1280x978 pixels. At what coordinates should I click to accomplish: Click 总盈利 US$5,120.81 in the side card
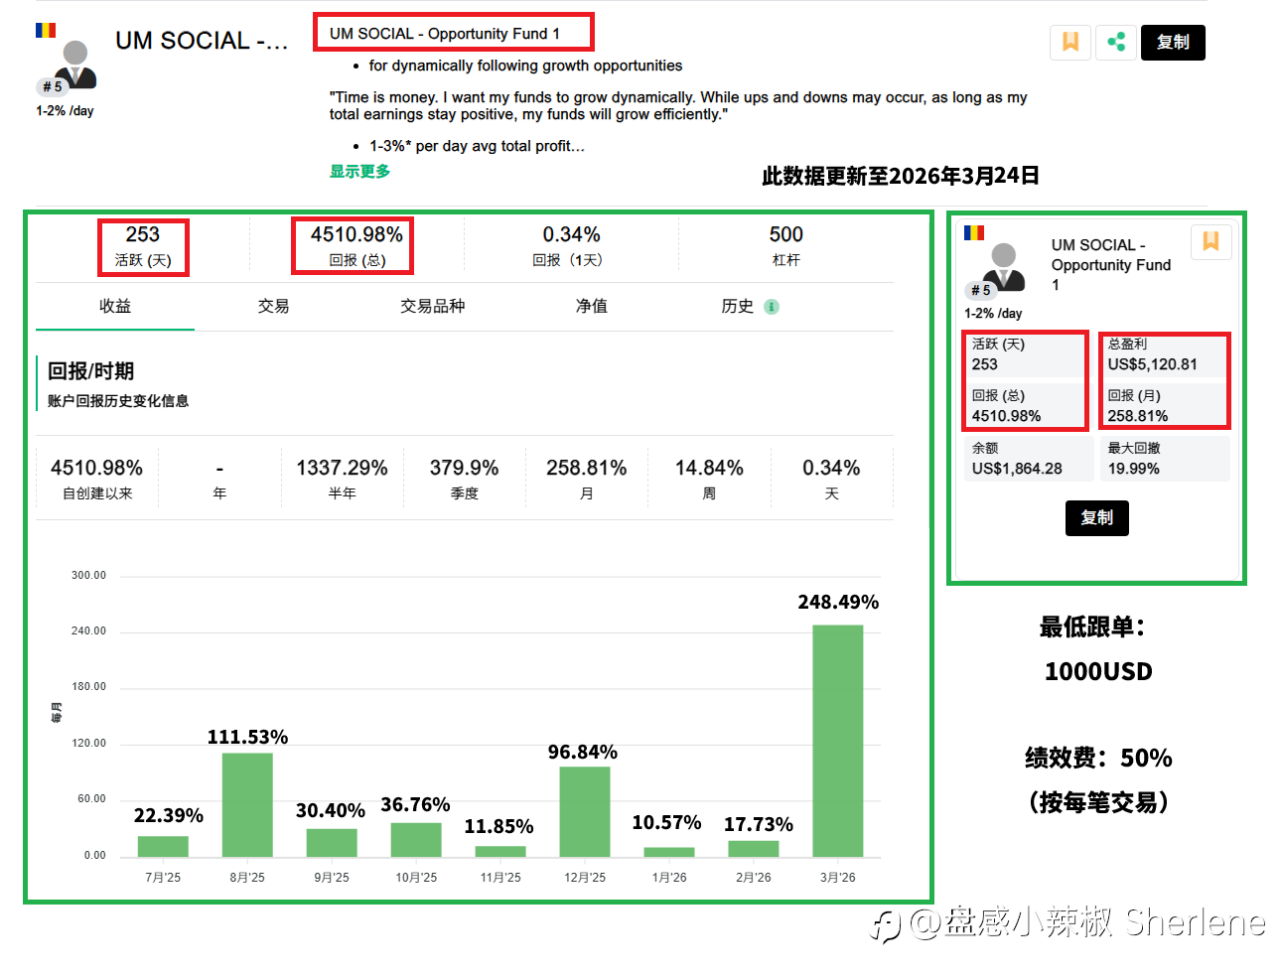click(1164, 355)
